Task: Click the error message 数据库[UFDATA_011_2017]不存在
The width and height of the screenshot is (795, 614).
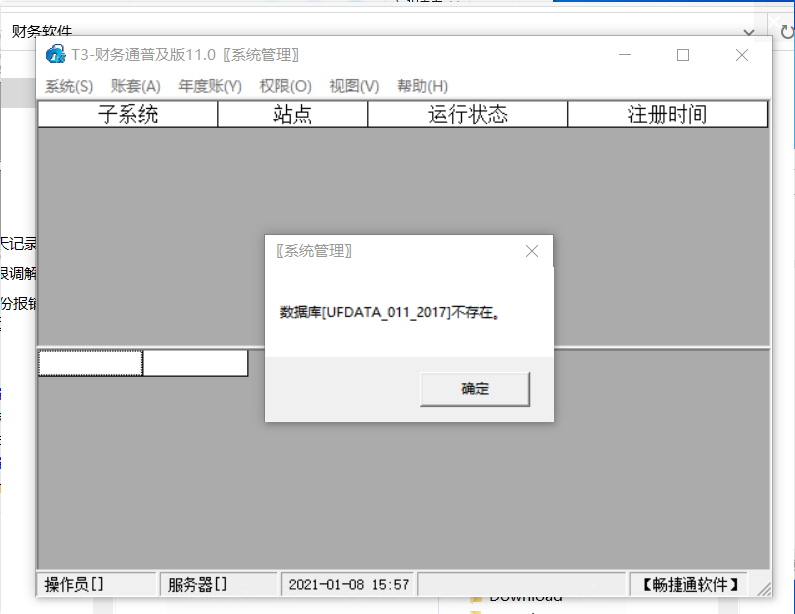Action: coord(390,312)
